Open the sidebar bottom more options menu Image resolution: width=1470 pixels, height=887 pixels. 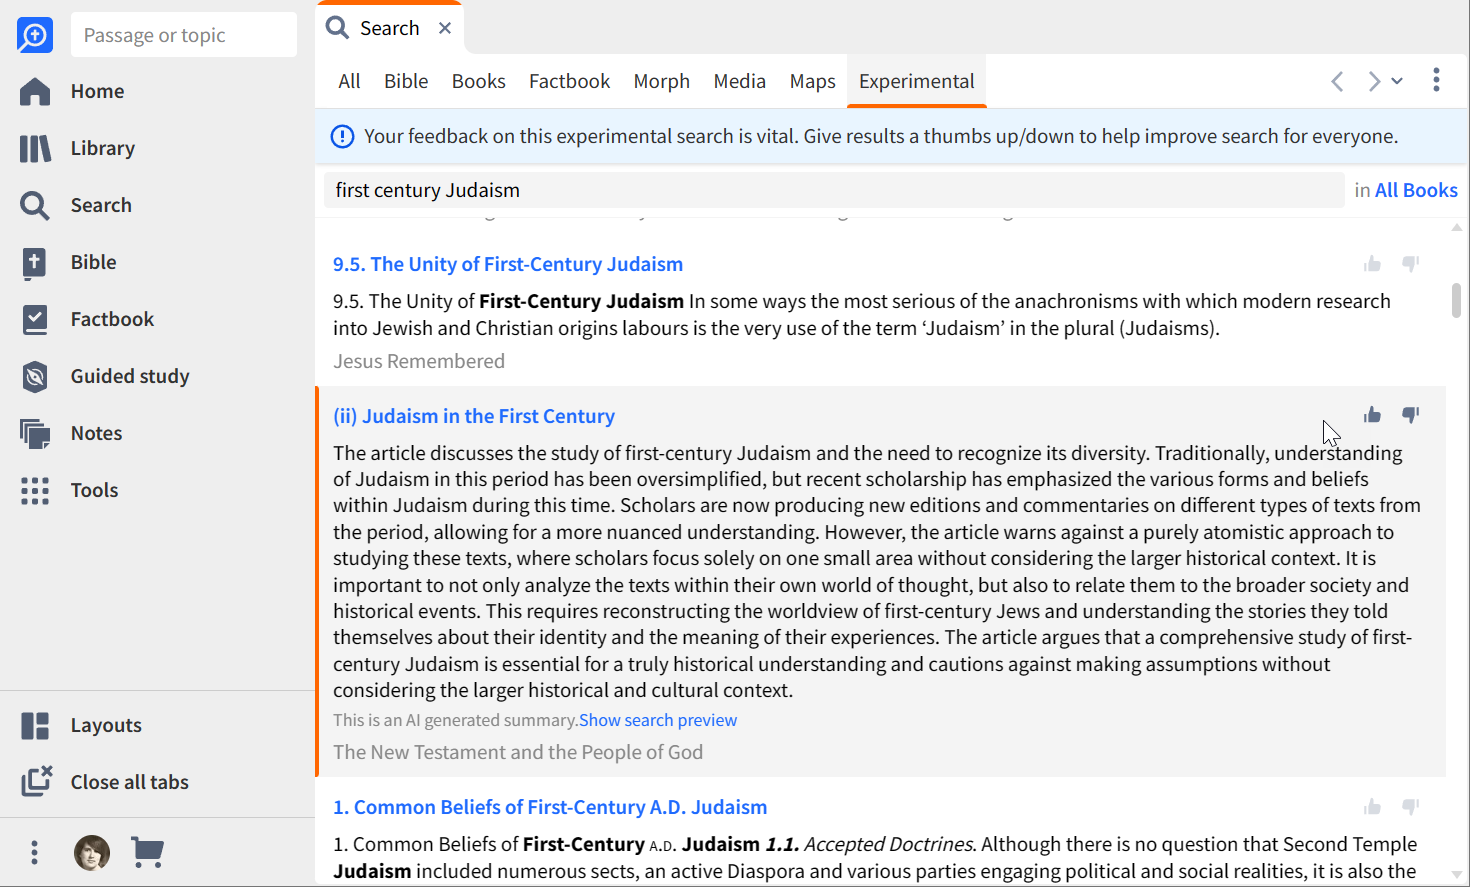[35, 852]
